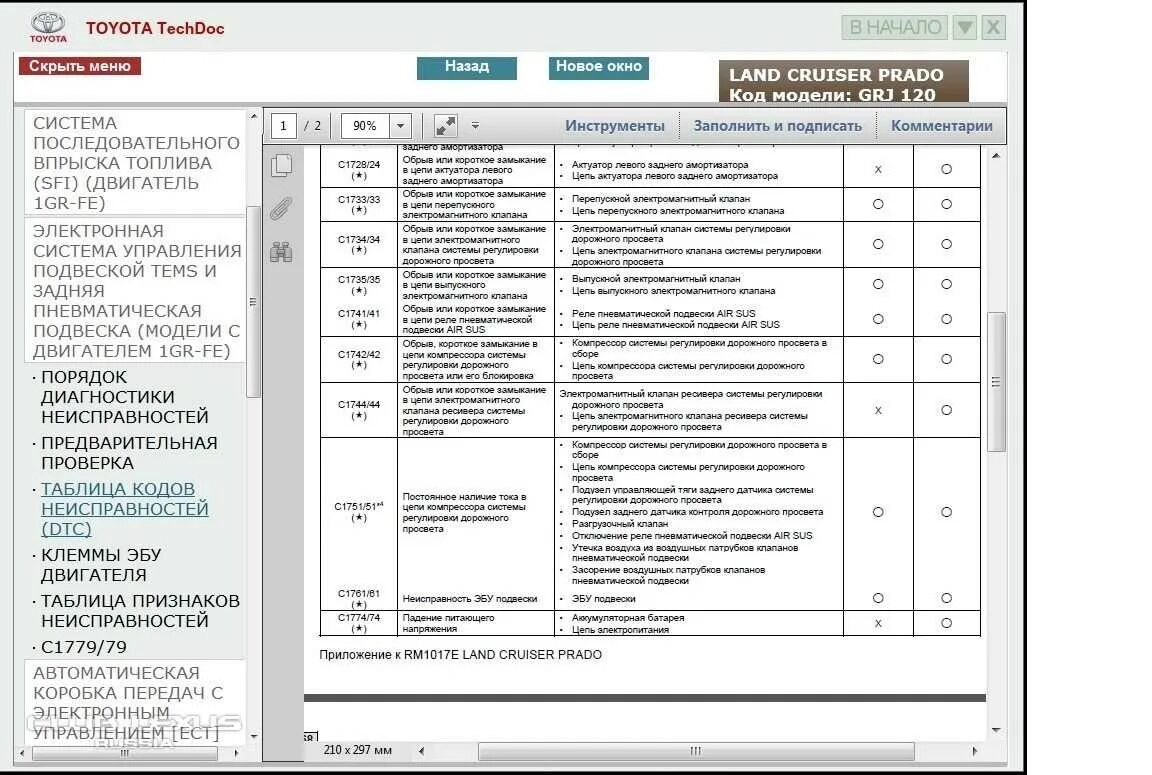This screenshot has width=1152, height=775.
Task: Open the Инструменты tab
Action: point(614,126)
